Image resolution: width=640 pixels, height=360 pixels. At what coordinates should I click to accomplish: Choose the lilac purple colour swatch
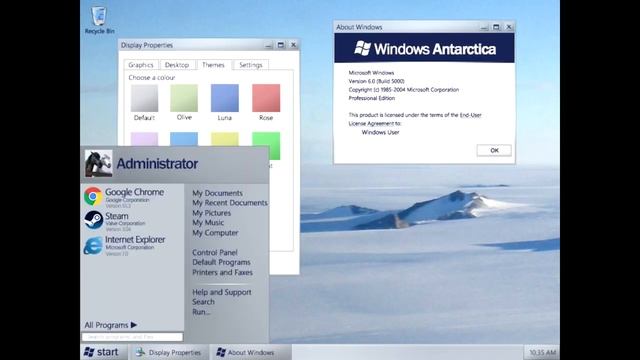(x=144, y=139)
